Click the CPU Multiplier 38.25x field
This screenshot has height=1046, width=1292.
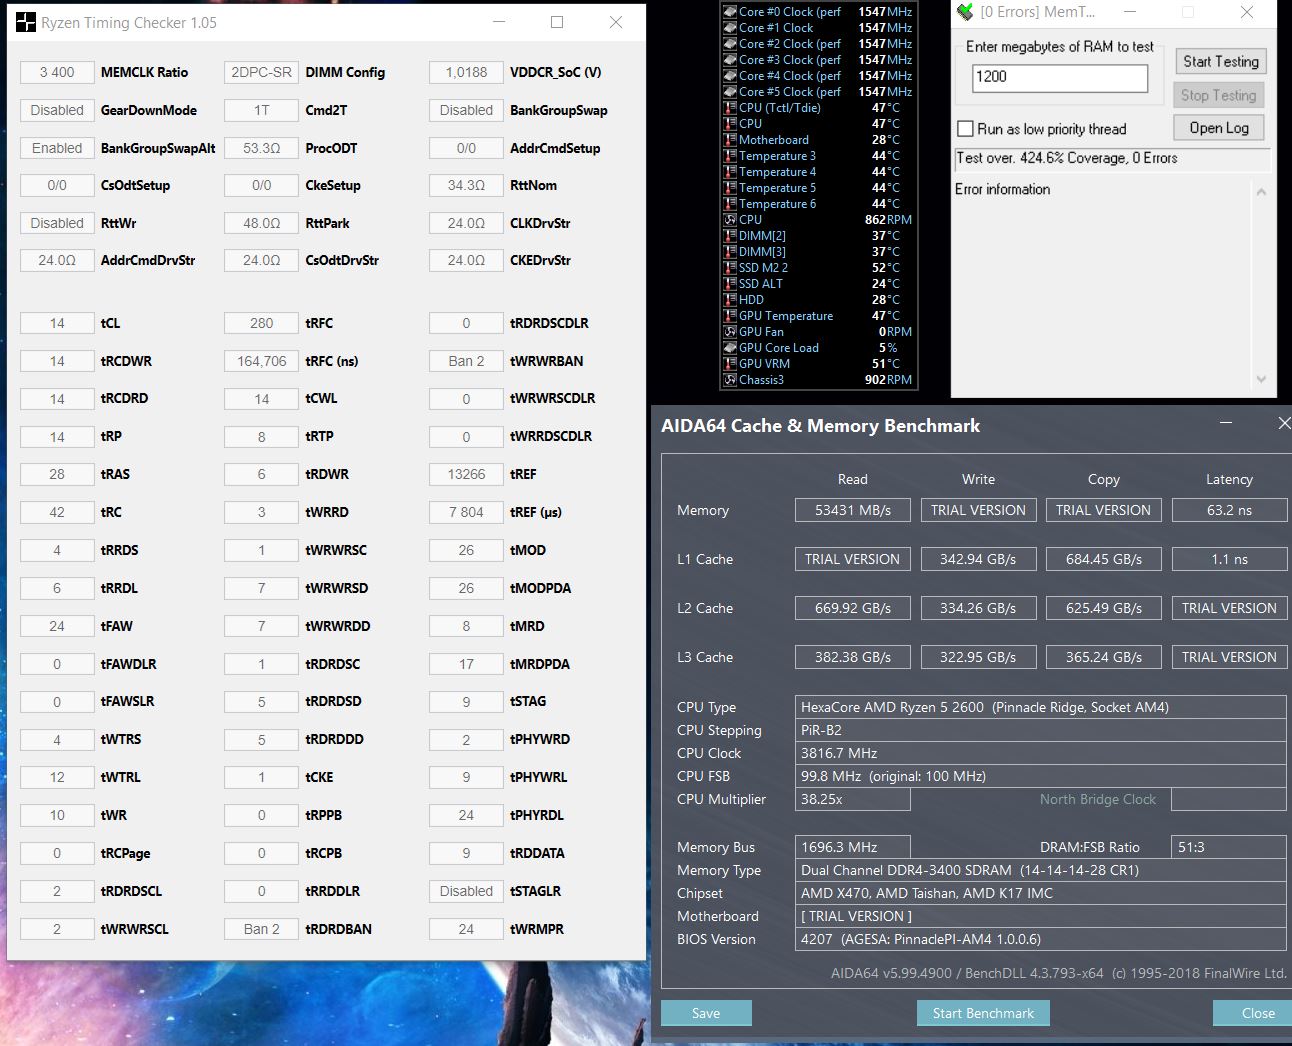click(x=853, y=799)
